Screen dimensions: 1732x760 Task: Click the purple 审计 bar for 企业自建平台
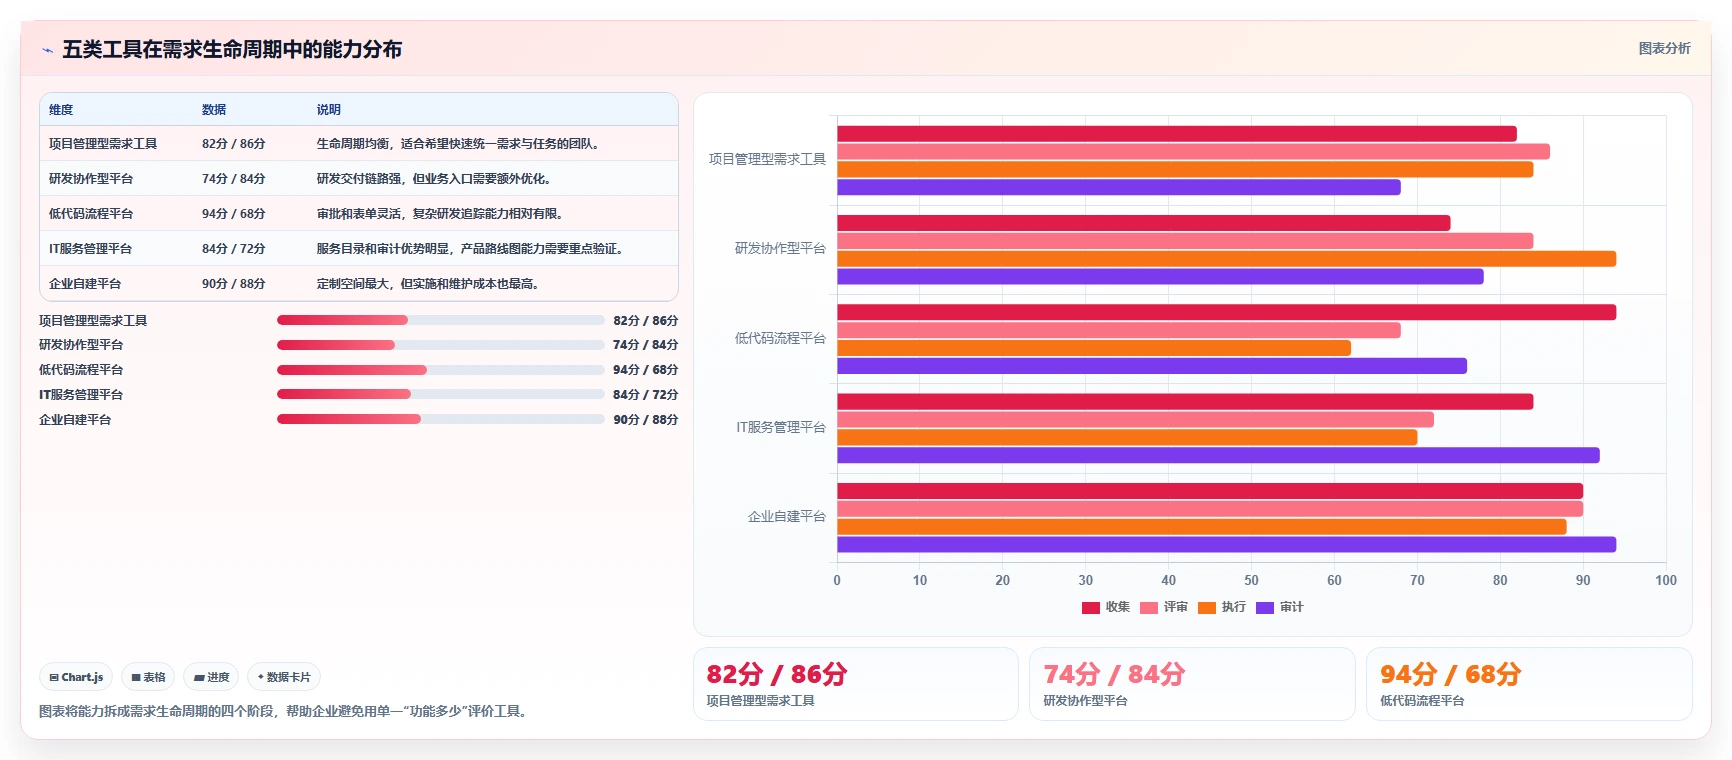(x=1227, y=545)
